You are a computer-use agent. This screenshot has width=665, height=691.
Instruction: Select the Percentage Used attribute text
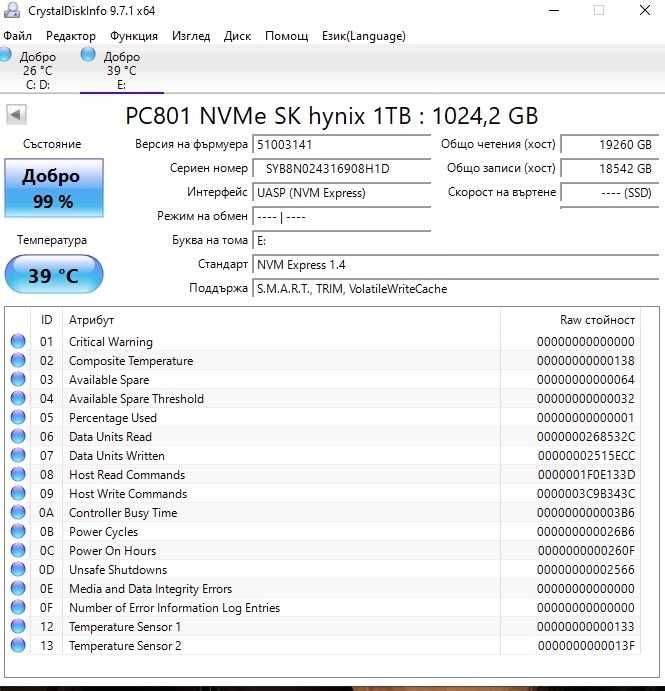click(113, 417)
